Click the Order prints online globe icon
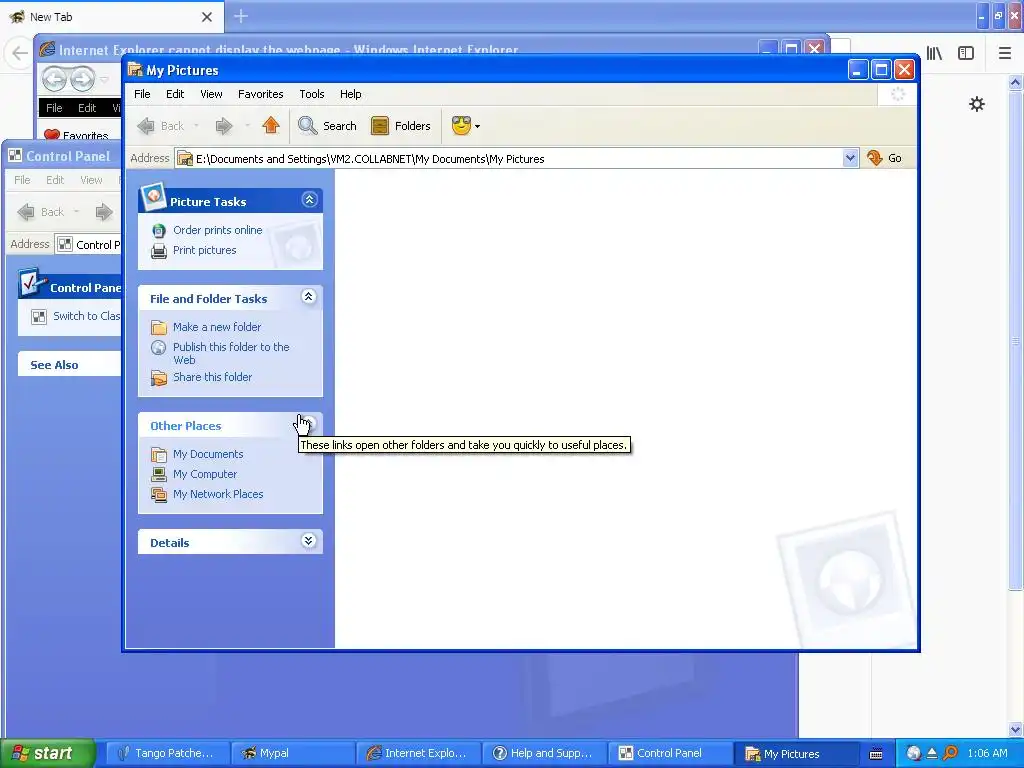Image resolution: width=1024 pixels, height=768 pixels. [159, 231]
